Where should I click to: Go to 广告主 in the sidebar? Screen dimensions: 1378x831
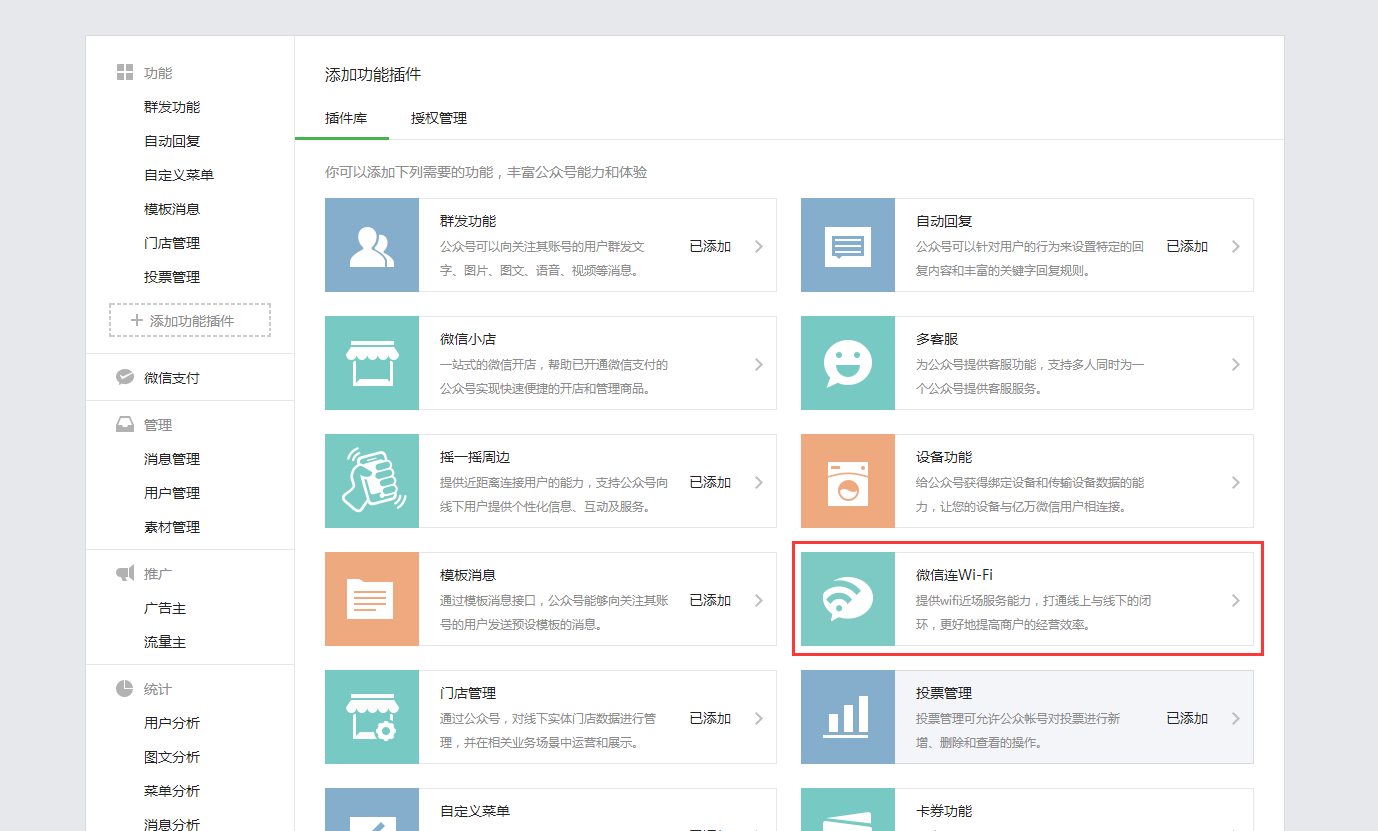(x=165, y=608)
